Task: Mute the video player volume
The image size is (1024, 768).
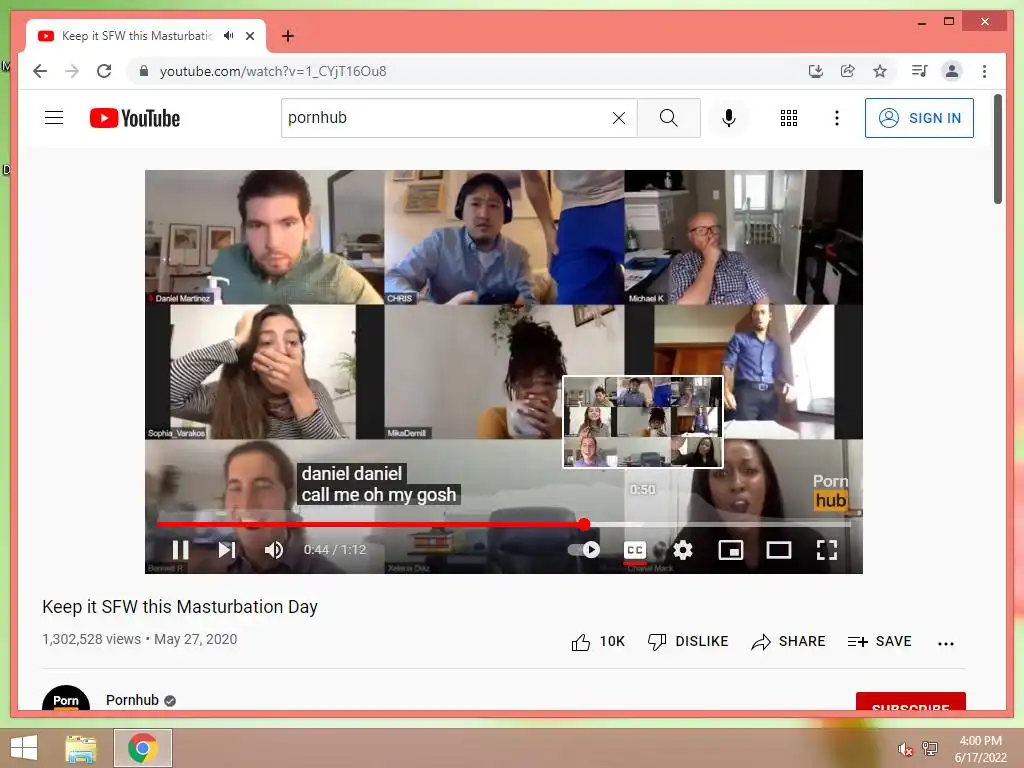Action: (274, 550)
